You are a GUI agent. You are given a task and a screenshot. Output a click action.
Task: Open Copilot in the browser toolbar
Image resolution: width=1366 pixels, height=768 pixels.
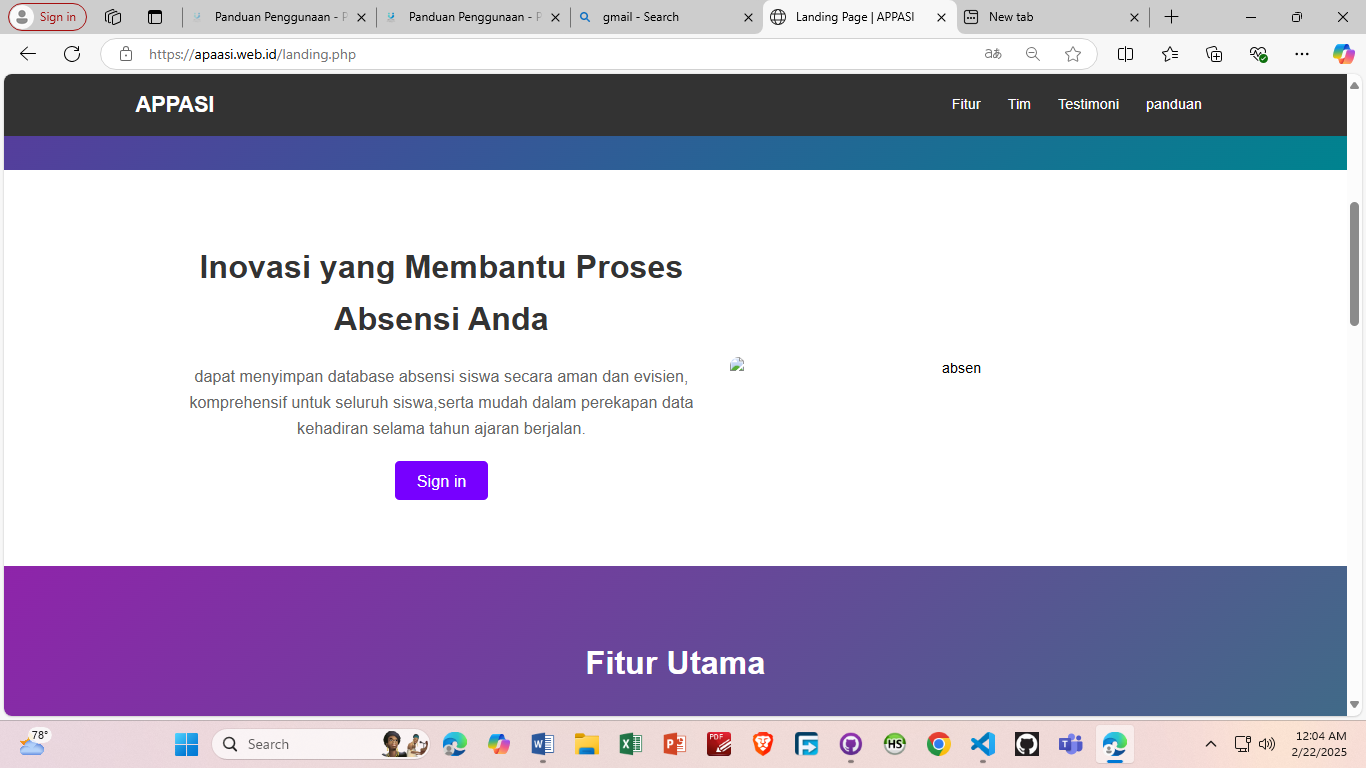1344,54
